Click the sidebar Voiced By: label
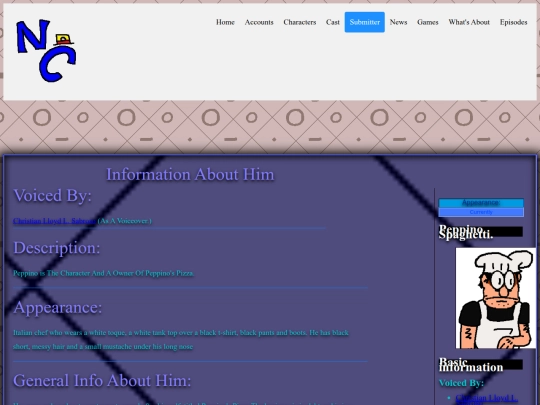 [461, 383]
